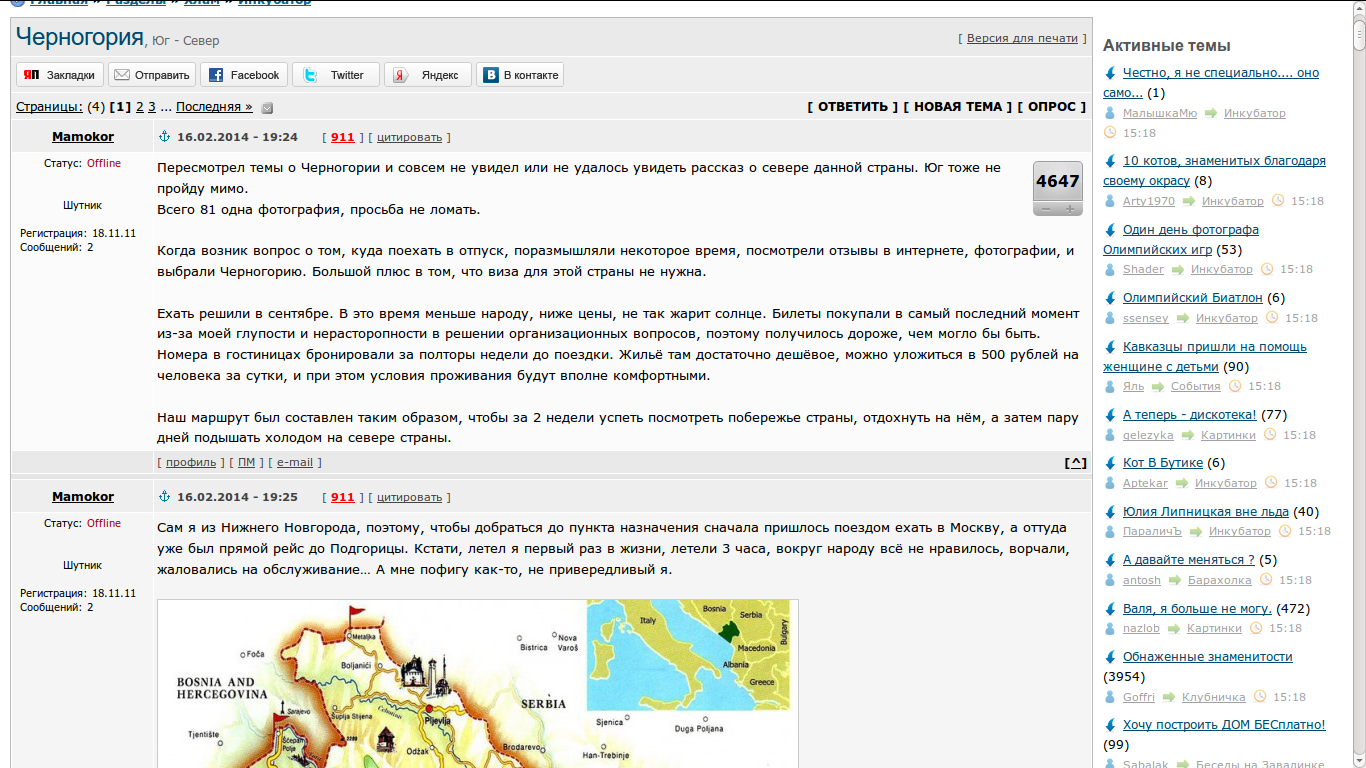
Task: Share the topic via Отправить email button
Action: pos(152,75)
